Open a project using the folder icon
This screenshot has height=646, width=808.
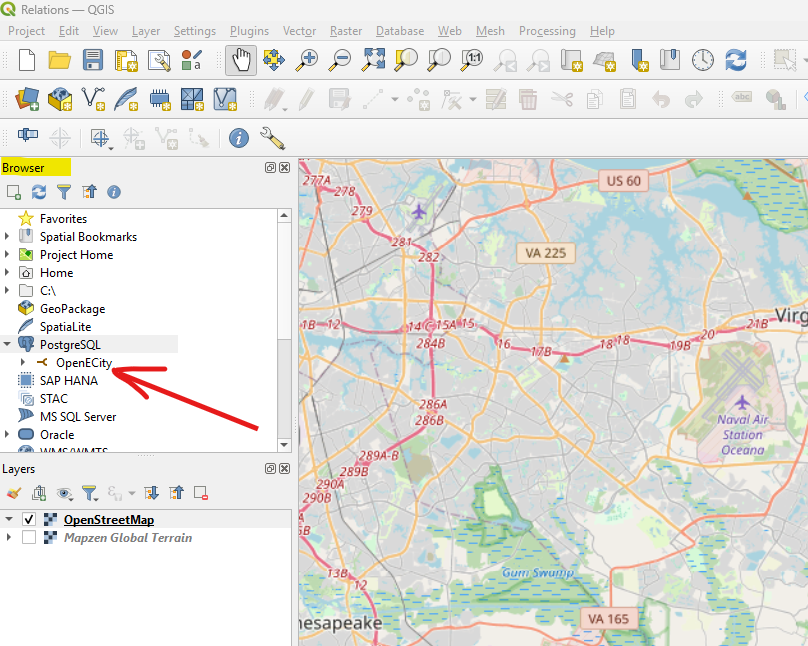(59, 60)
